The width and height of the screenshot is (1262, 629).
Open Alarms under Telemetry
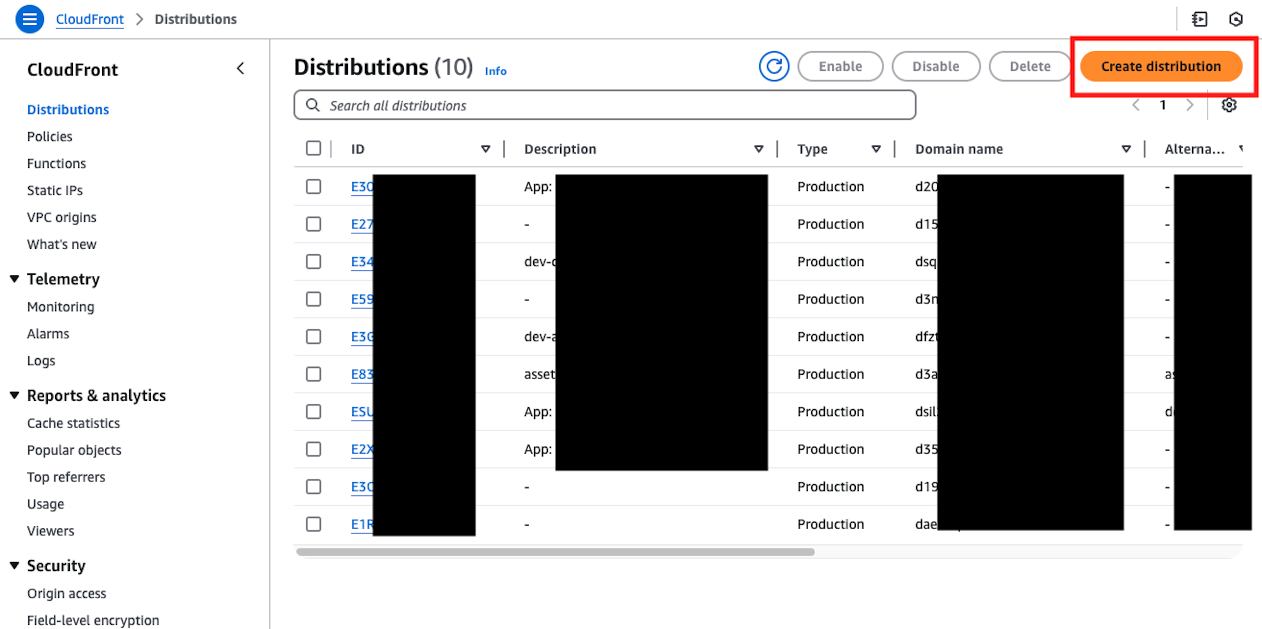click(48, 334)
